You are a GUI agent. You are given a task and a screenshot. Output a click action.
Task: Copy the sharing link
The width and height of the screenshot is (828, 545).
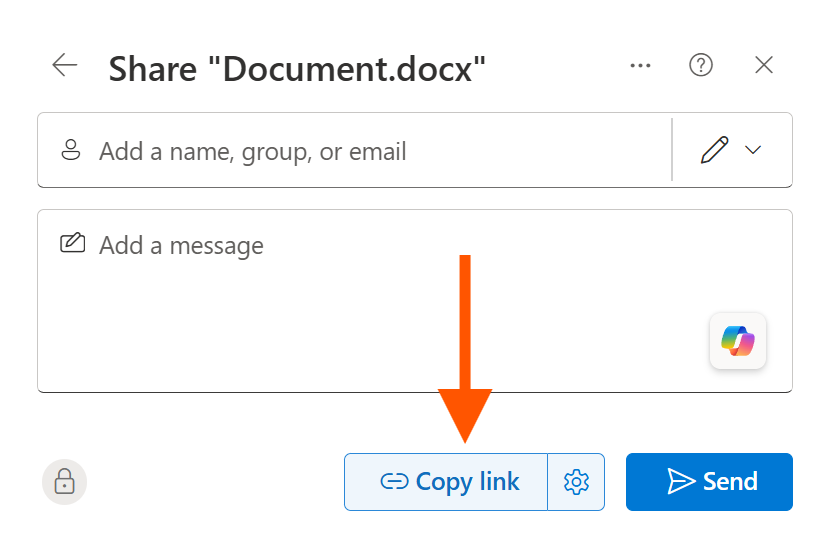[x=446, y=482]
